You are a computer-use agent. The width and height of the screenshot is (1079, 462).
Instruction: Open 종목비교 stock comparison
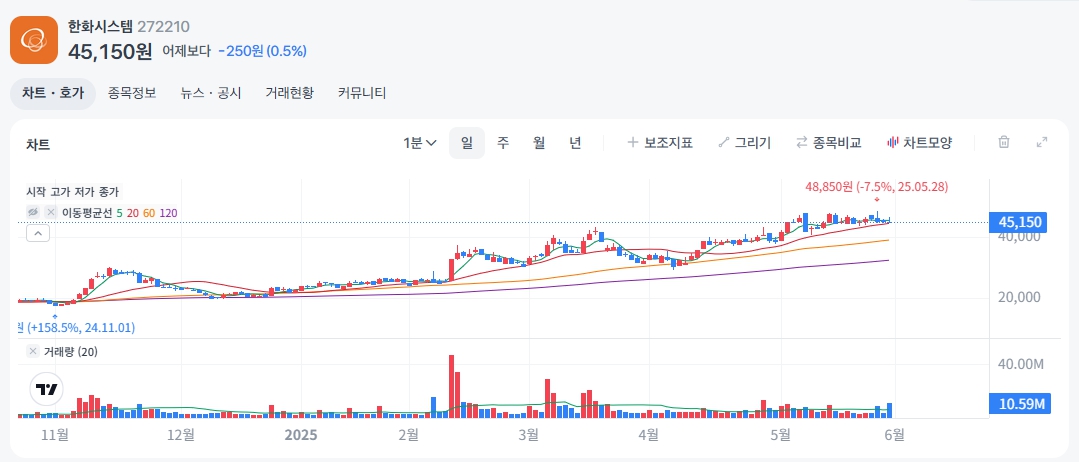(829, 143)
